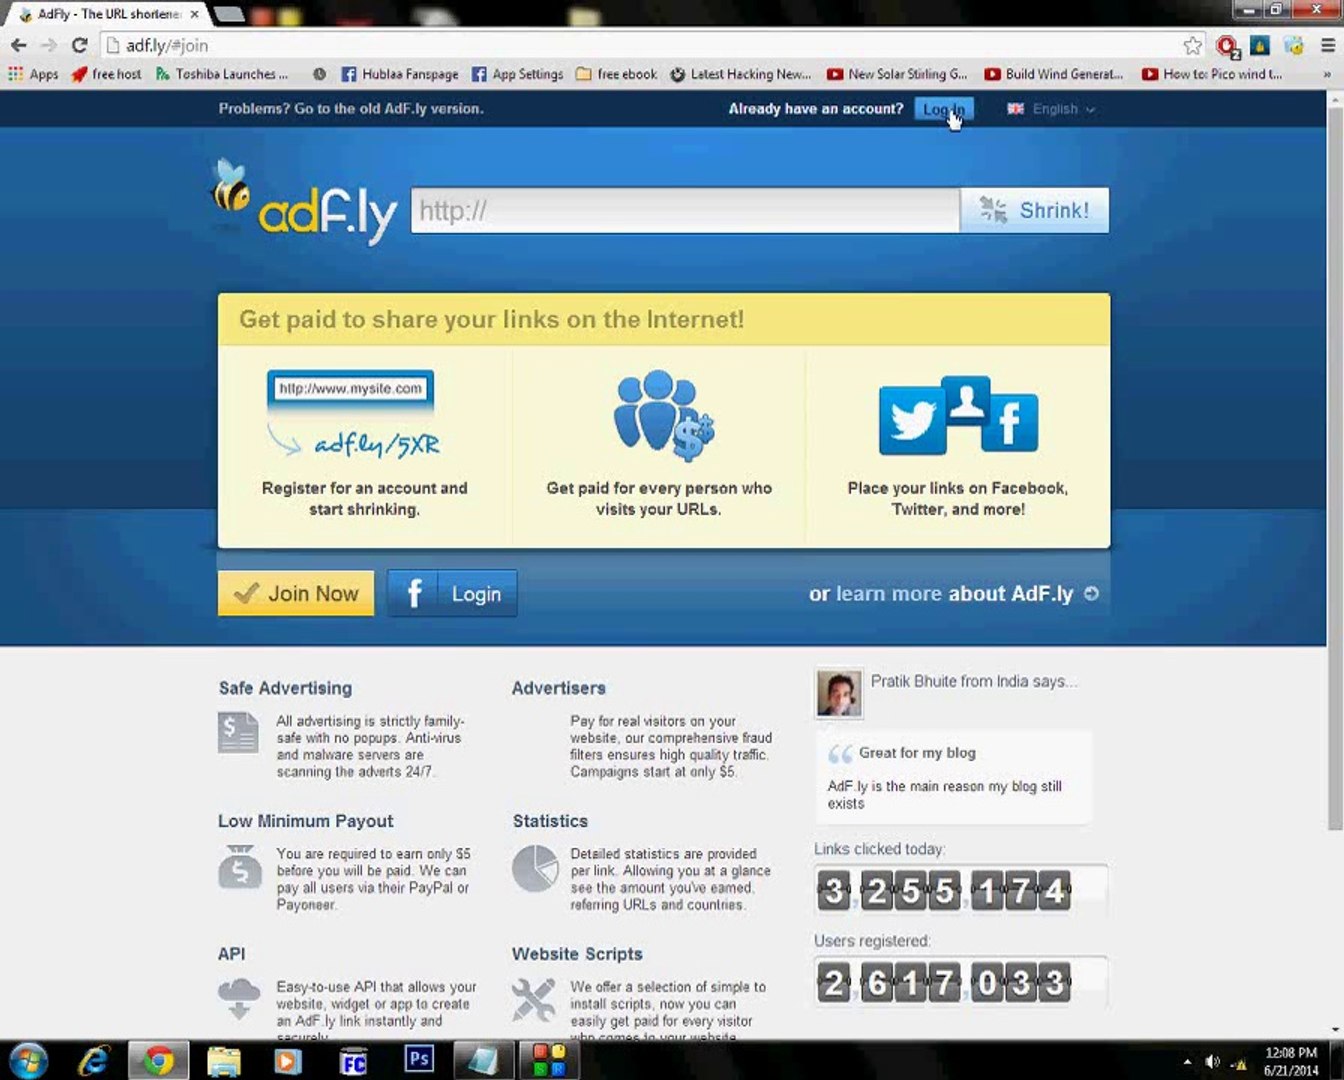The width and height of the screenshot is (1344, 1080).
Task: Click the Statistics pie chart icon
Action: [x=535, y=868]
